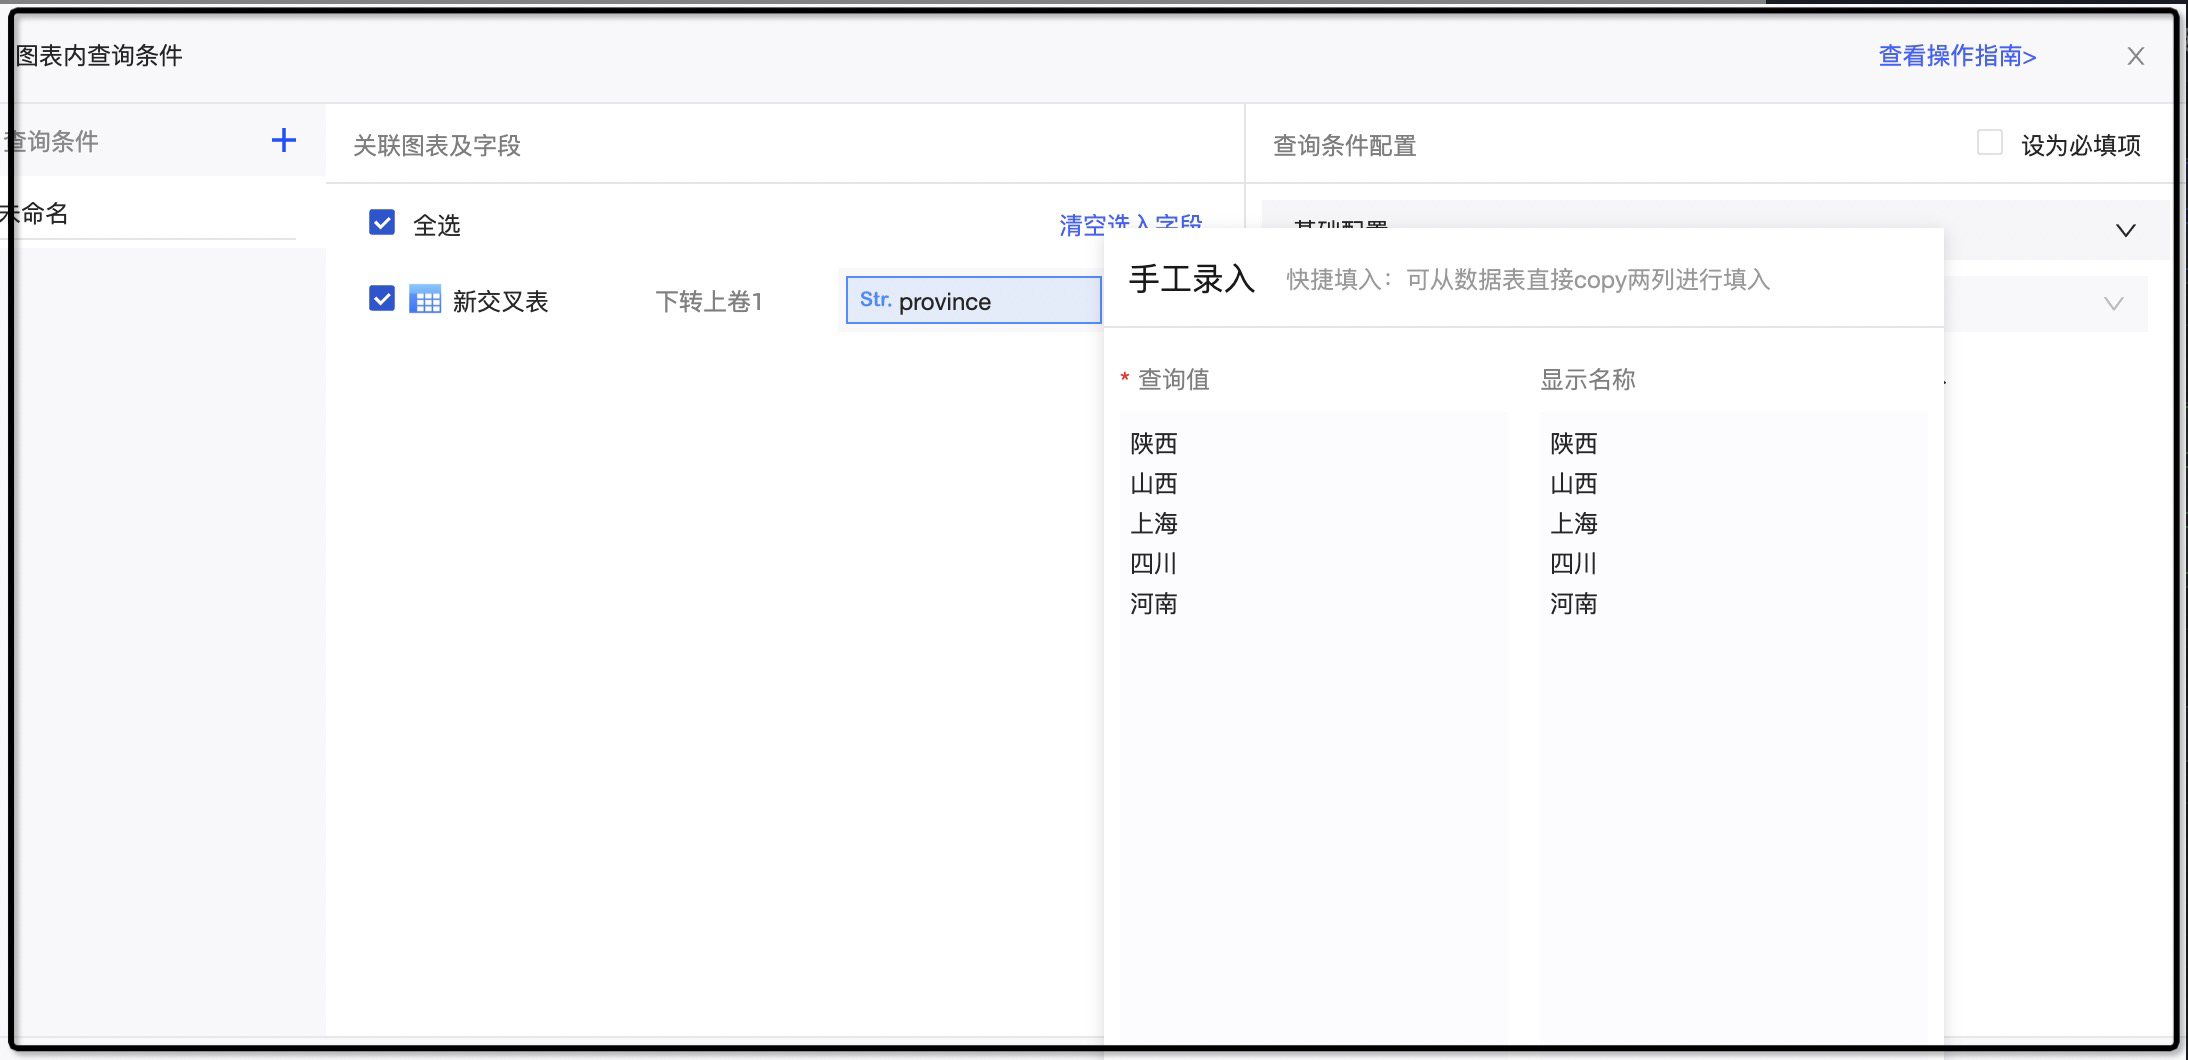Click 陕西 in the 查询值 column
Viewport: 2188px width, 1060px height.
(1153, 443)
